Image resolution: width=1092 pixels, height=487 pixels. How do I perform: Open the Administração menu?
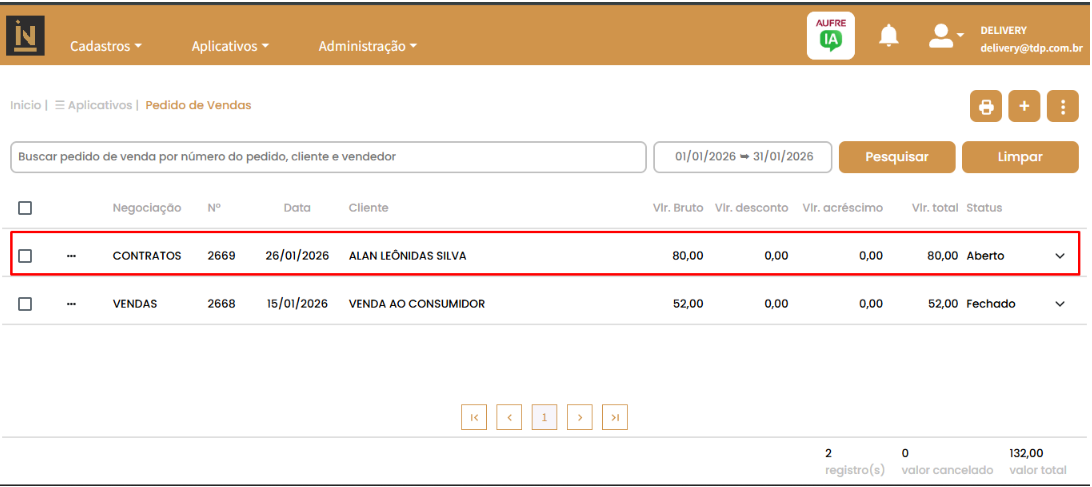tap(367, 46)
